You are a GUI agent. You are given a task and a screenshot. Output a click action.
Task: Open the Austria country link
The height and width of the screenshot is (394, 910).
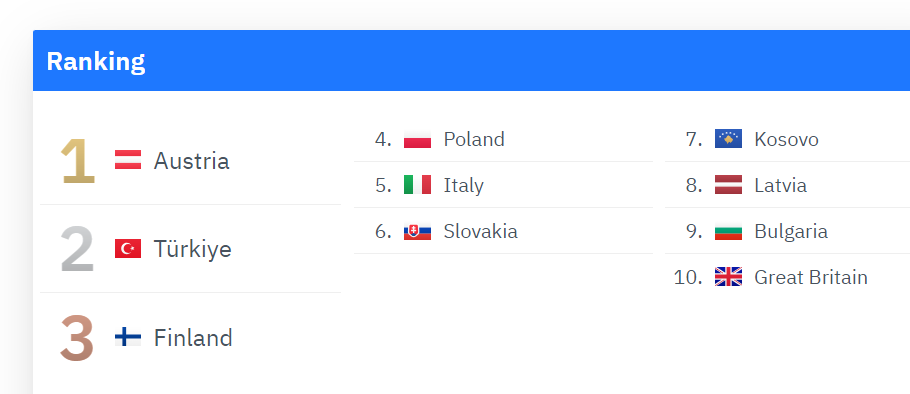point(191,161)
